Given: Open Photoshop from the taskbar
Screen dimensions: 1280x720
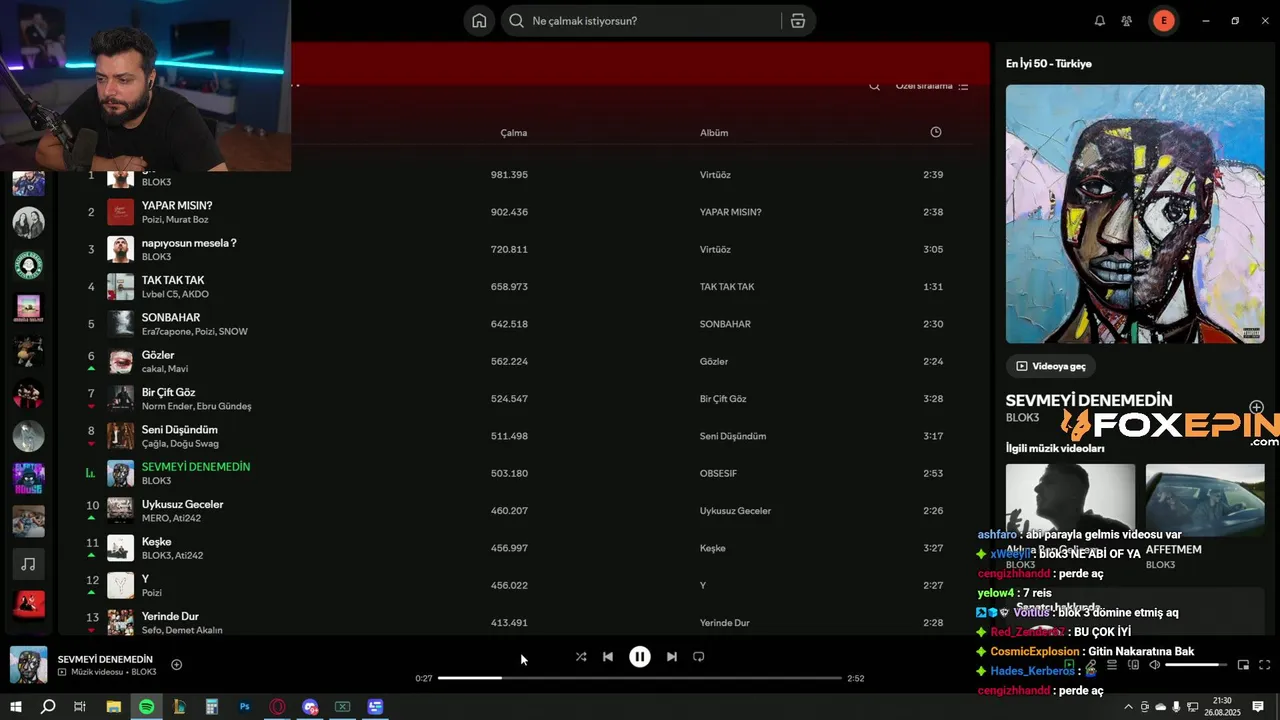Looking at the screenshot, I should (x=244, y=707).
